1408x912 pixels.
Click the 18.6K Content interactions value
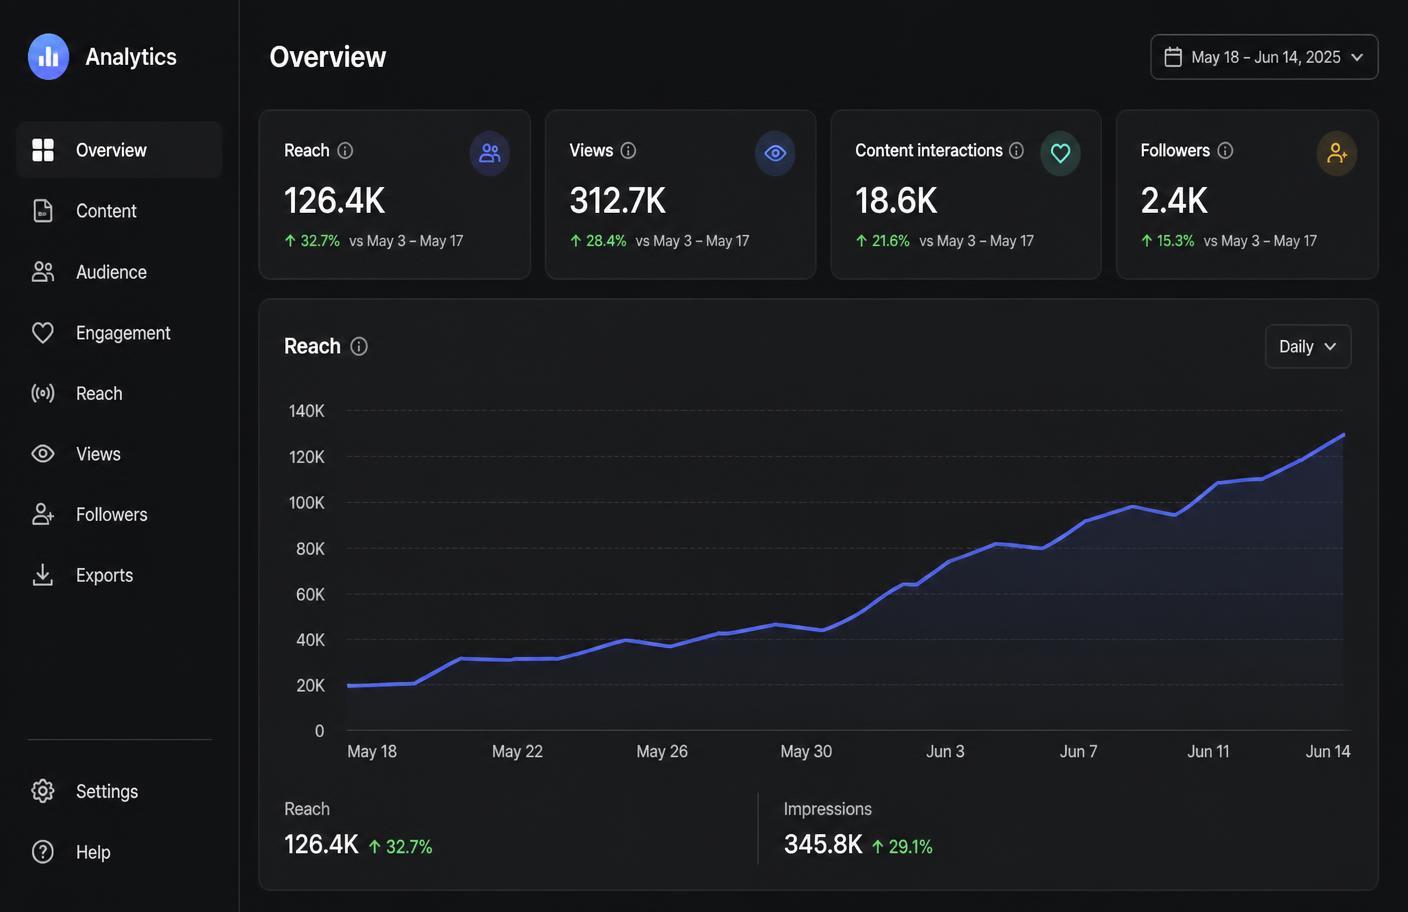point(896,201)
